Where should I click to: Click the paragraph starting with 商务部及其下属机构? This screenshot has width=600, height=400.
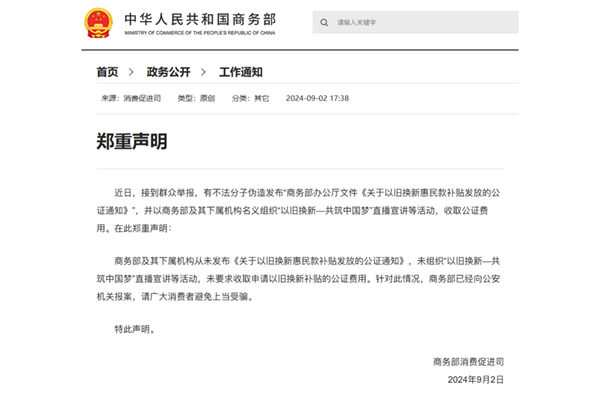click(300, 281)
